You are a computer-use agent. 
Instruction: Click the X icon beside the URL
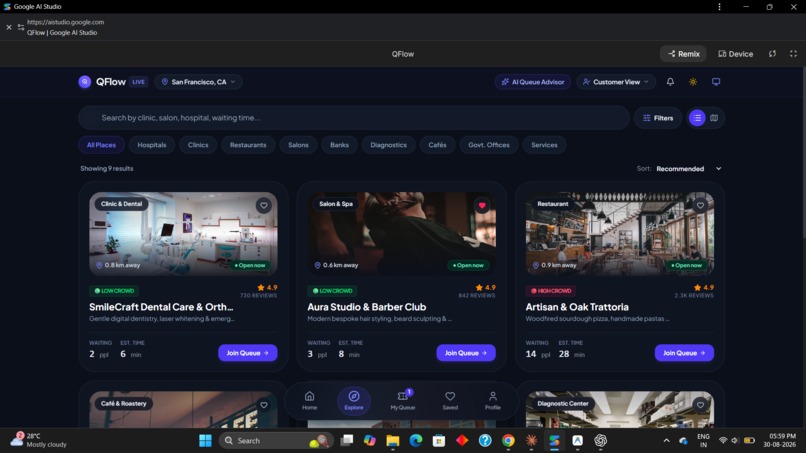(9, 27)
